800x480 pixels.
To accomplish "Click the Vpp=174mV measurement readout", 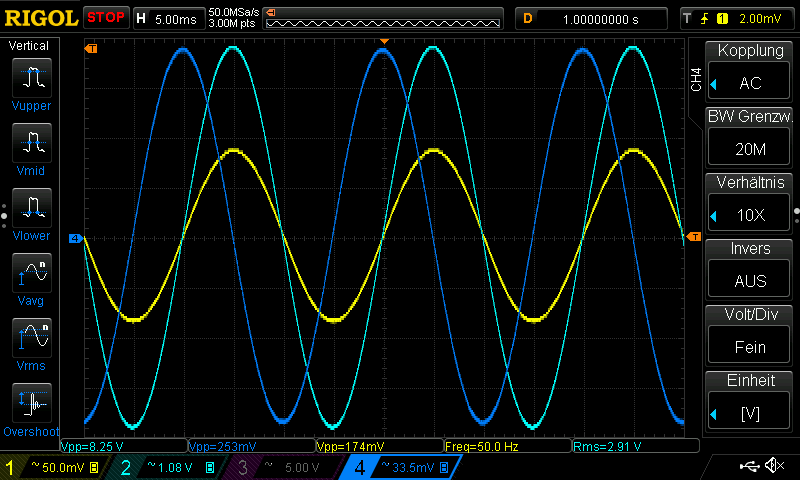I will 380,446.
